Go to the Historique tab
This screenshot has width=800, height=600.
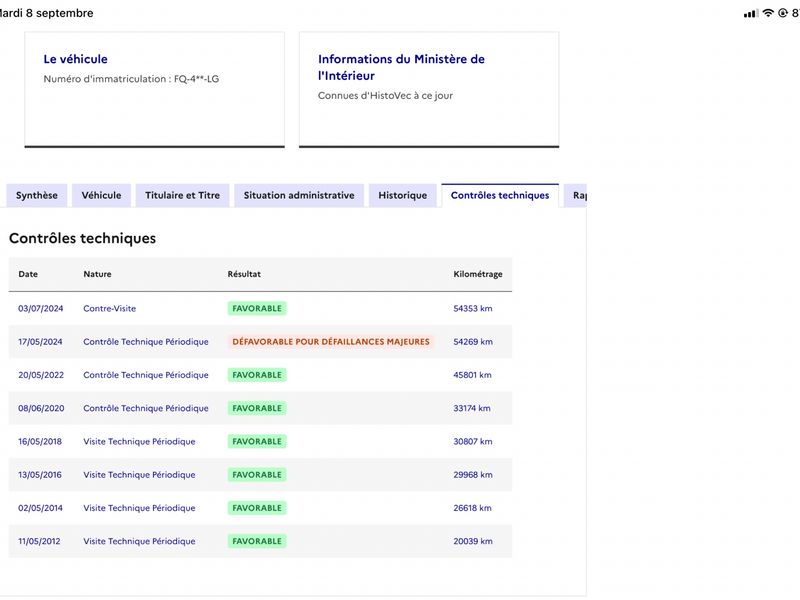[403, 195]
